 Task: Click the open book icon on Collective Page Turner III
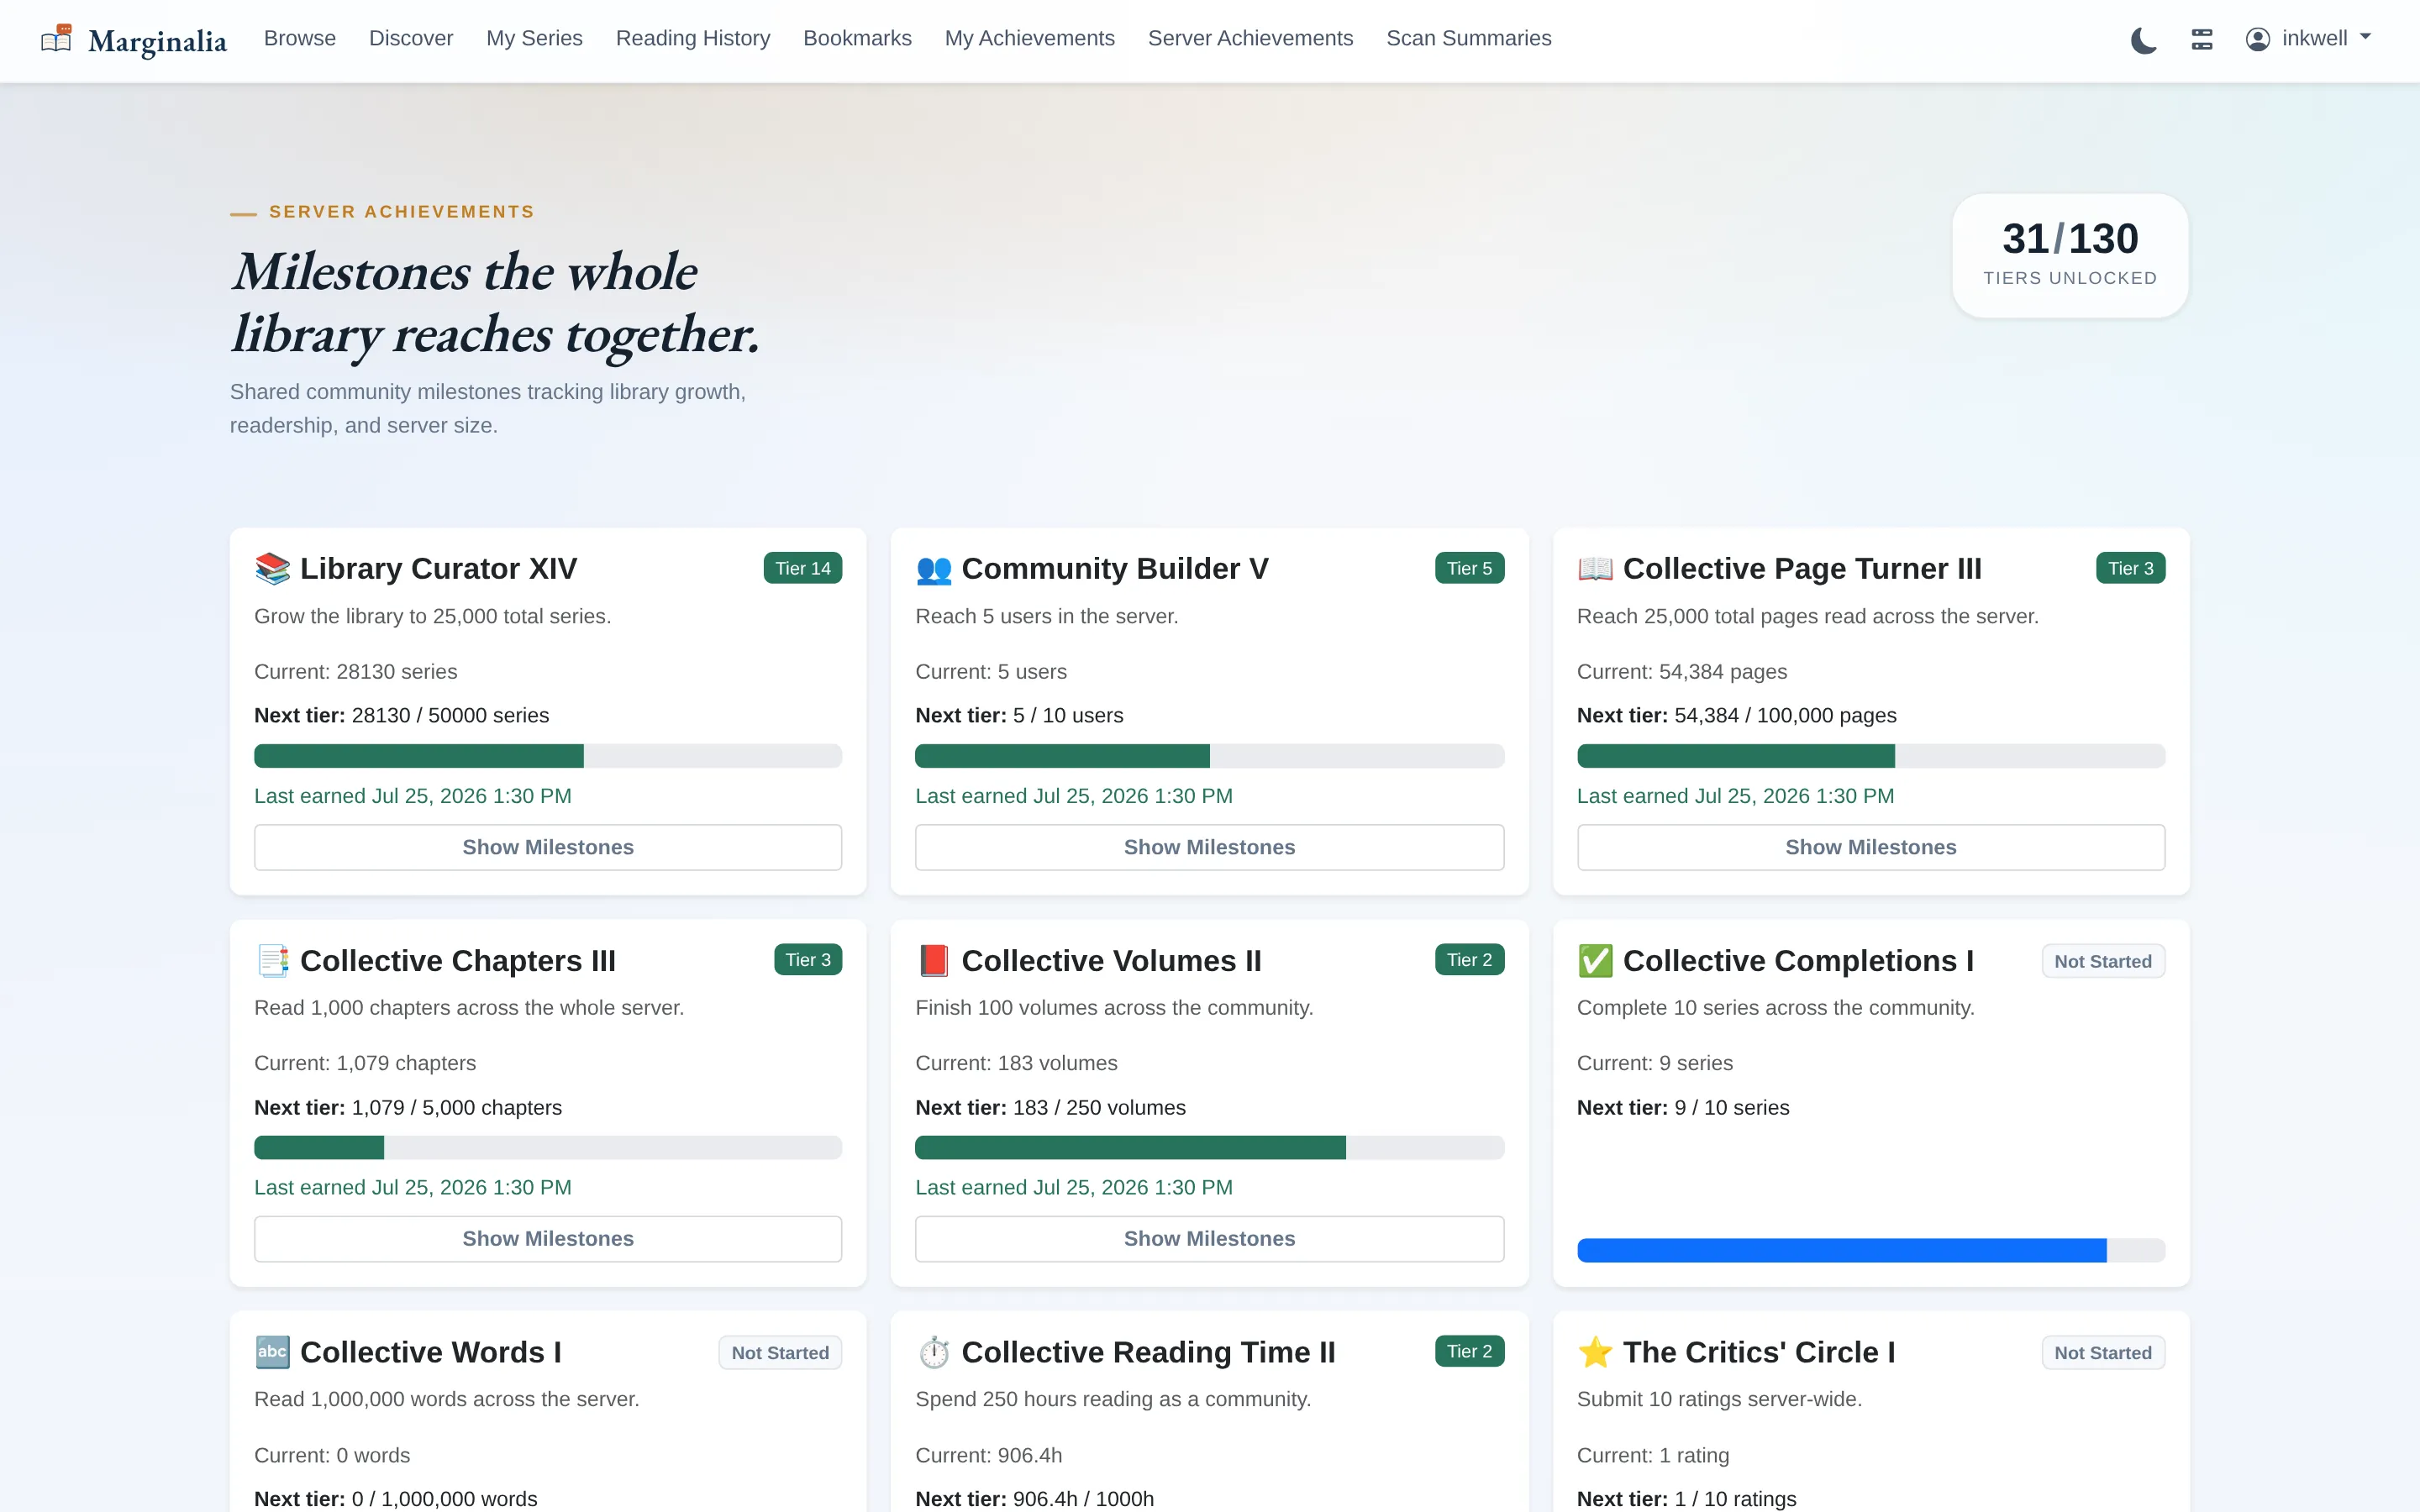coord(1595,568)
